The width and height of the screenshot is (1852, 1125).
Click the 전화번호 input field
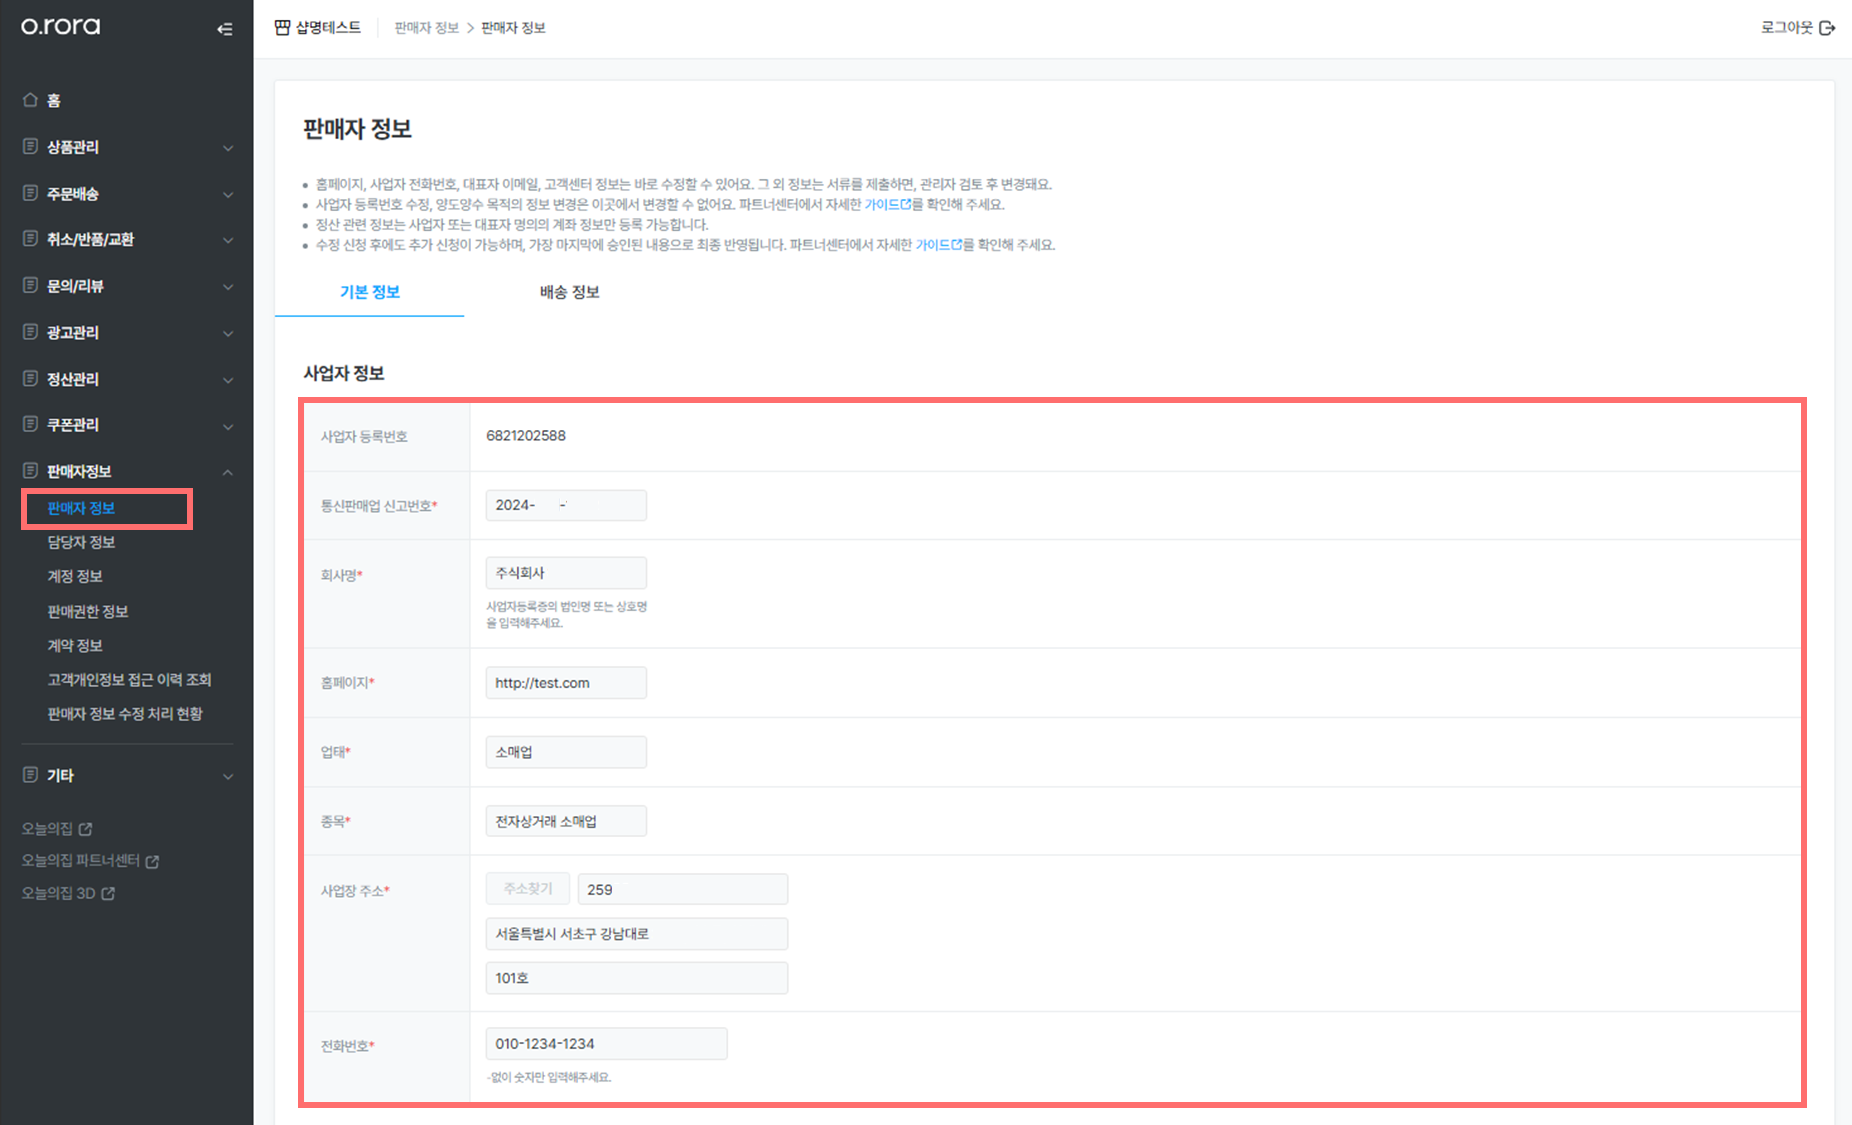pos(606,1044)
